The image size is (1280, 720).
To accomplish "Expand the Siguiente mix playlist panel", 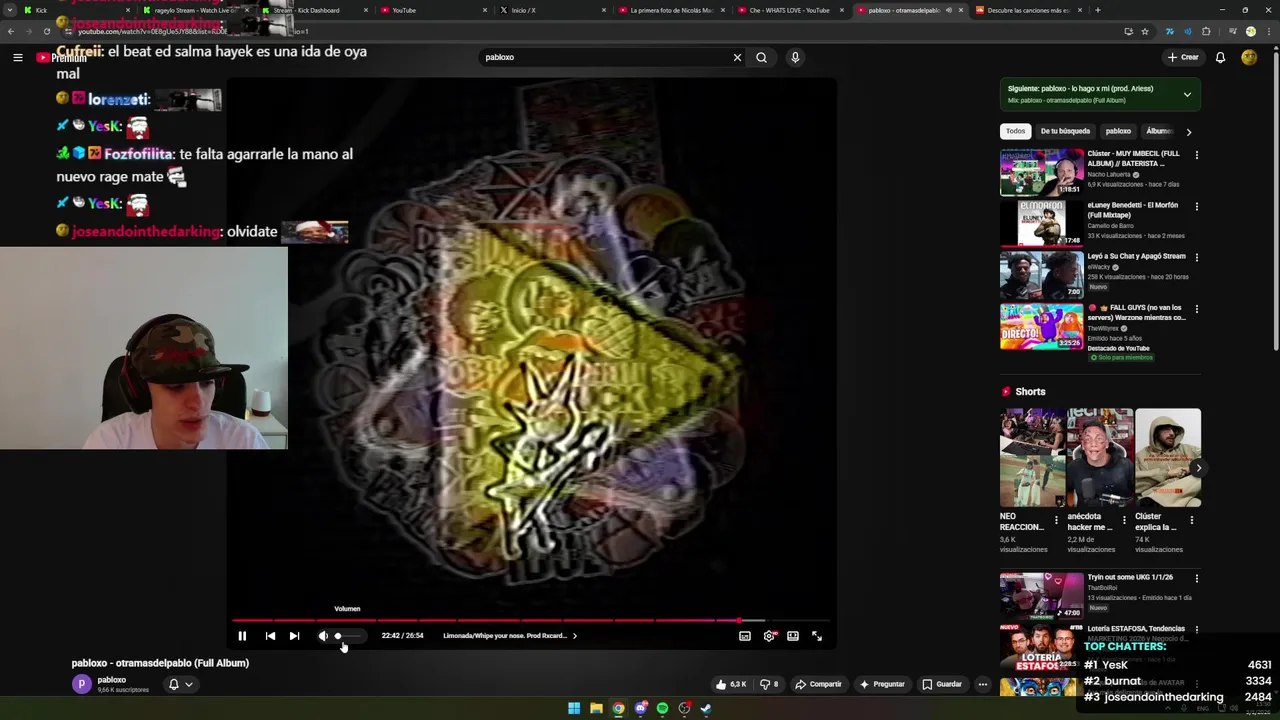I will (x=1187, y=94).
